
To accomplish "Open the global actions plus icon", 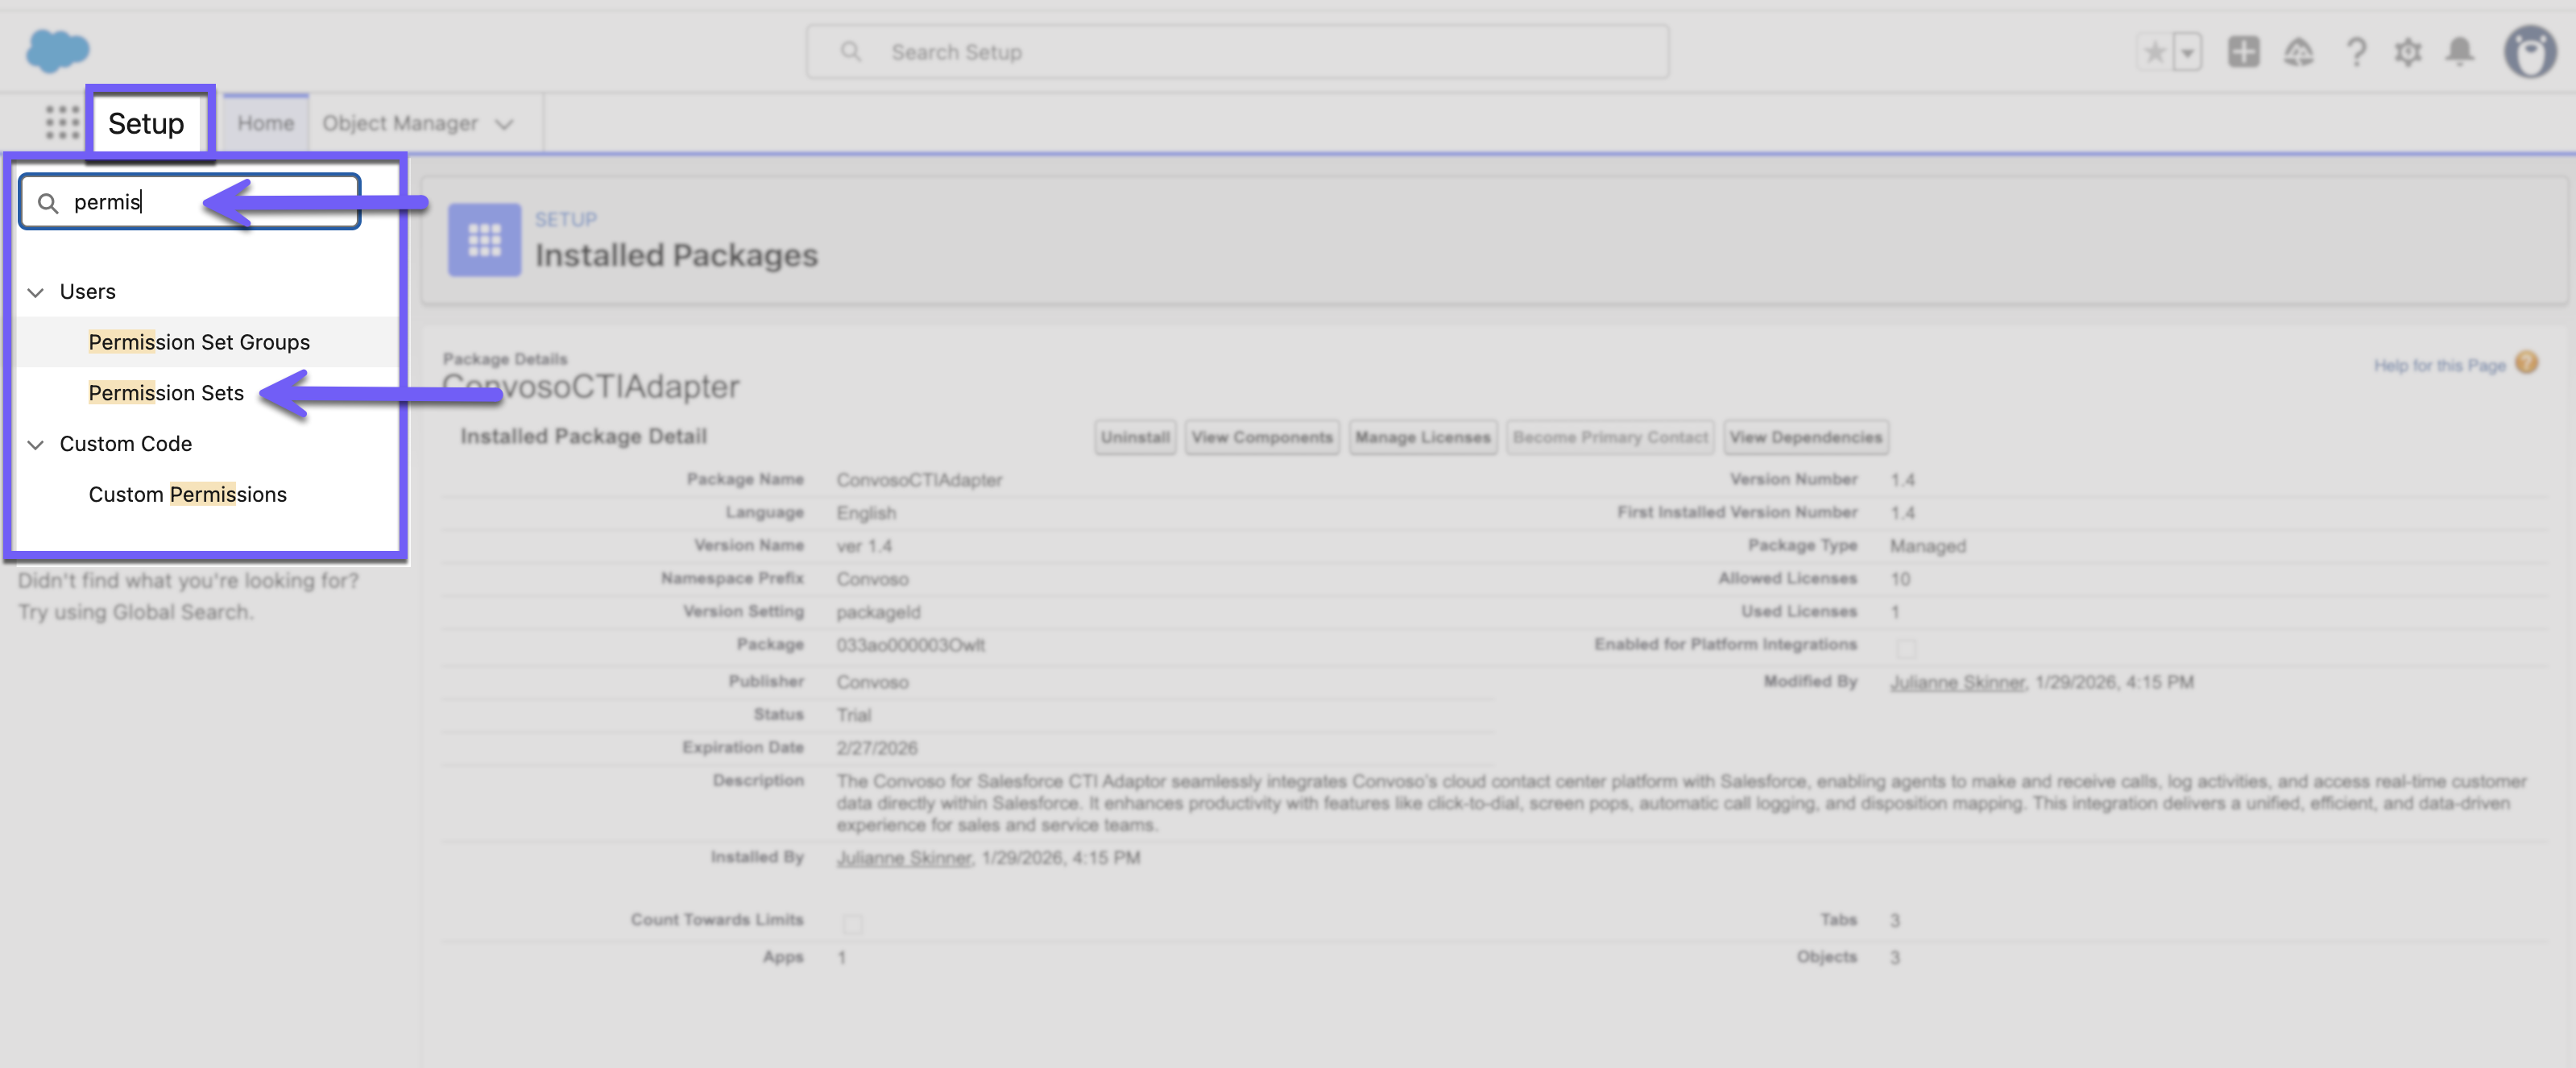I will 2243,52.
